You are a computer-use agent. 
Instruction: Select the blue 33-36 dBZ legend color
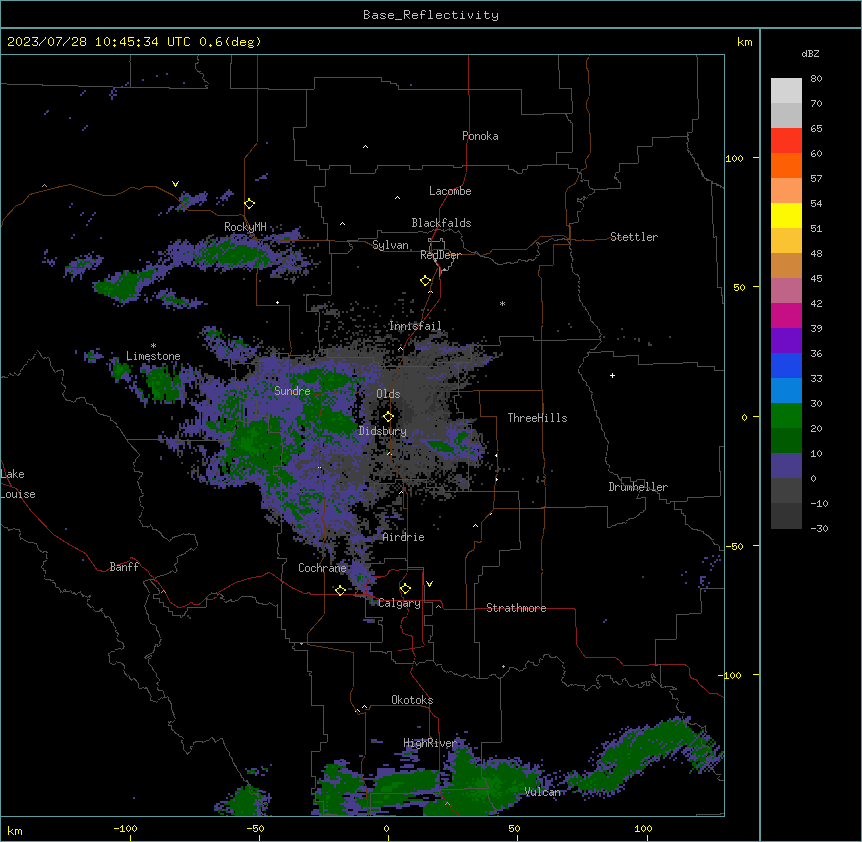click(786, 365)
